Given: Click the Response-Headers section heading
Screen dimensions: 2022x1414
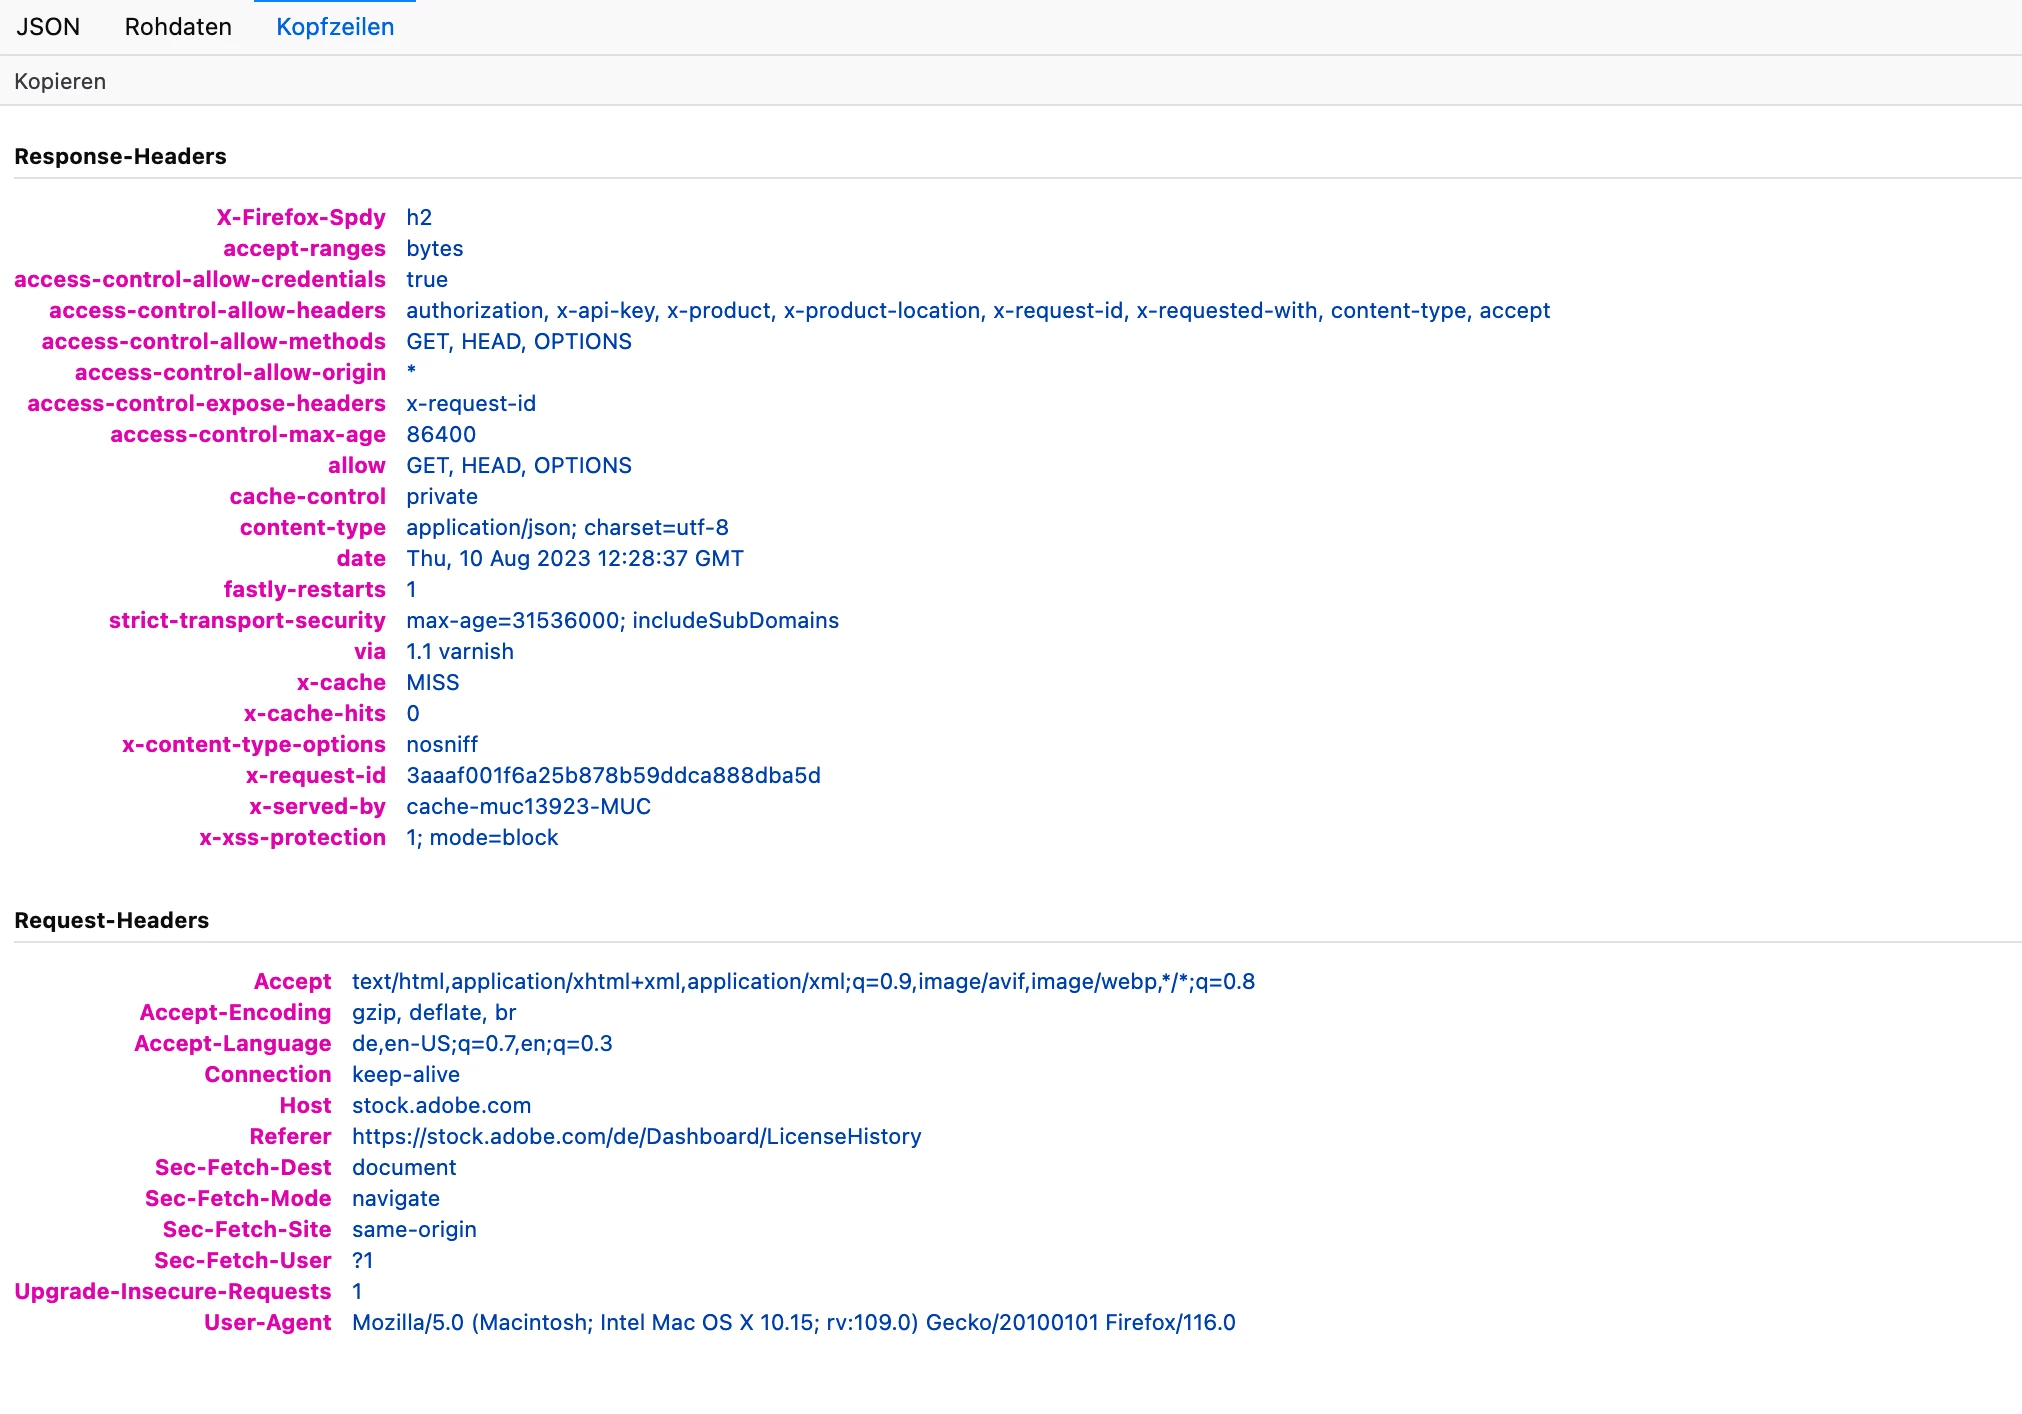Looking at the screenshot, I should click(120, 156).
